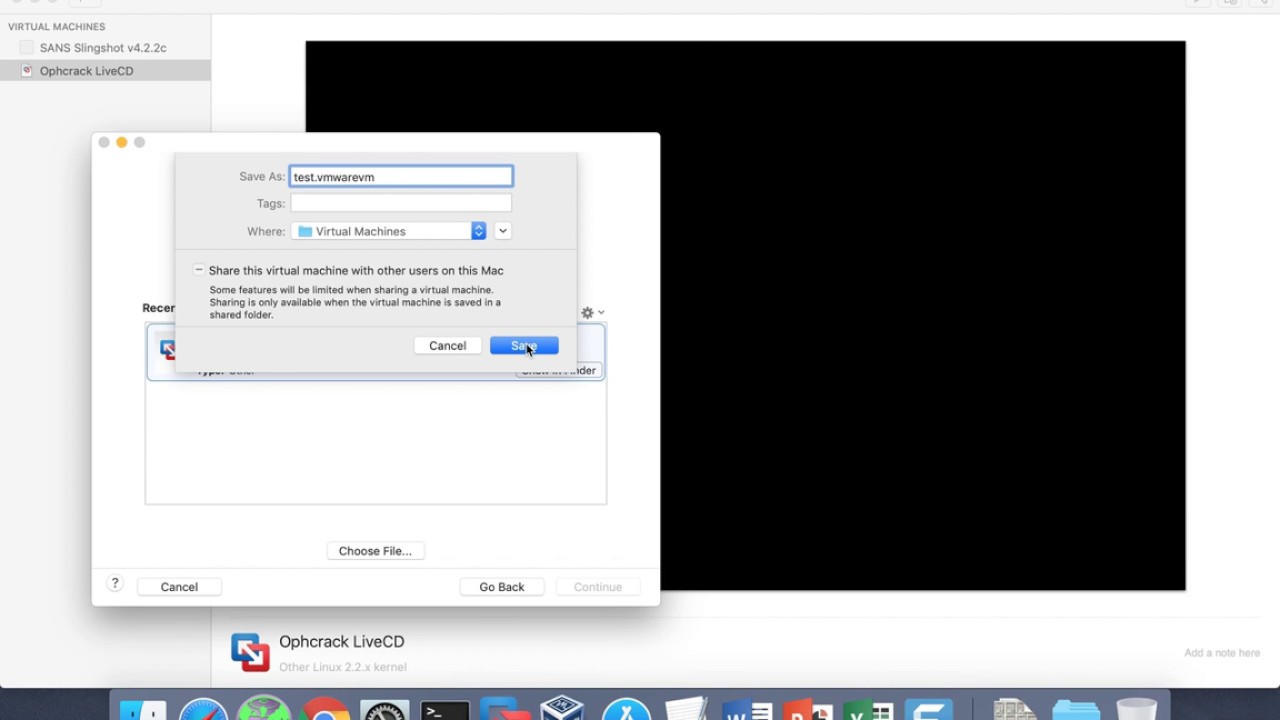Image resolution: width=1280 pixels, height=720 pixels.
Task: Click into the Tags field
Action: pos(401,203)
